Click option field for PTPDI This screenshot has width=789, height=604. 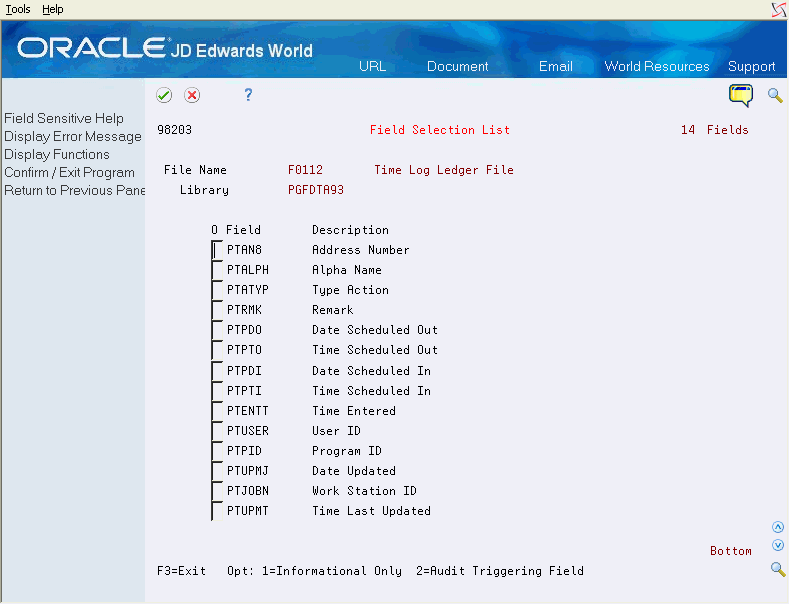[x=217, y=371]
